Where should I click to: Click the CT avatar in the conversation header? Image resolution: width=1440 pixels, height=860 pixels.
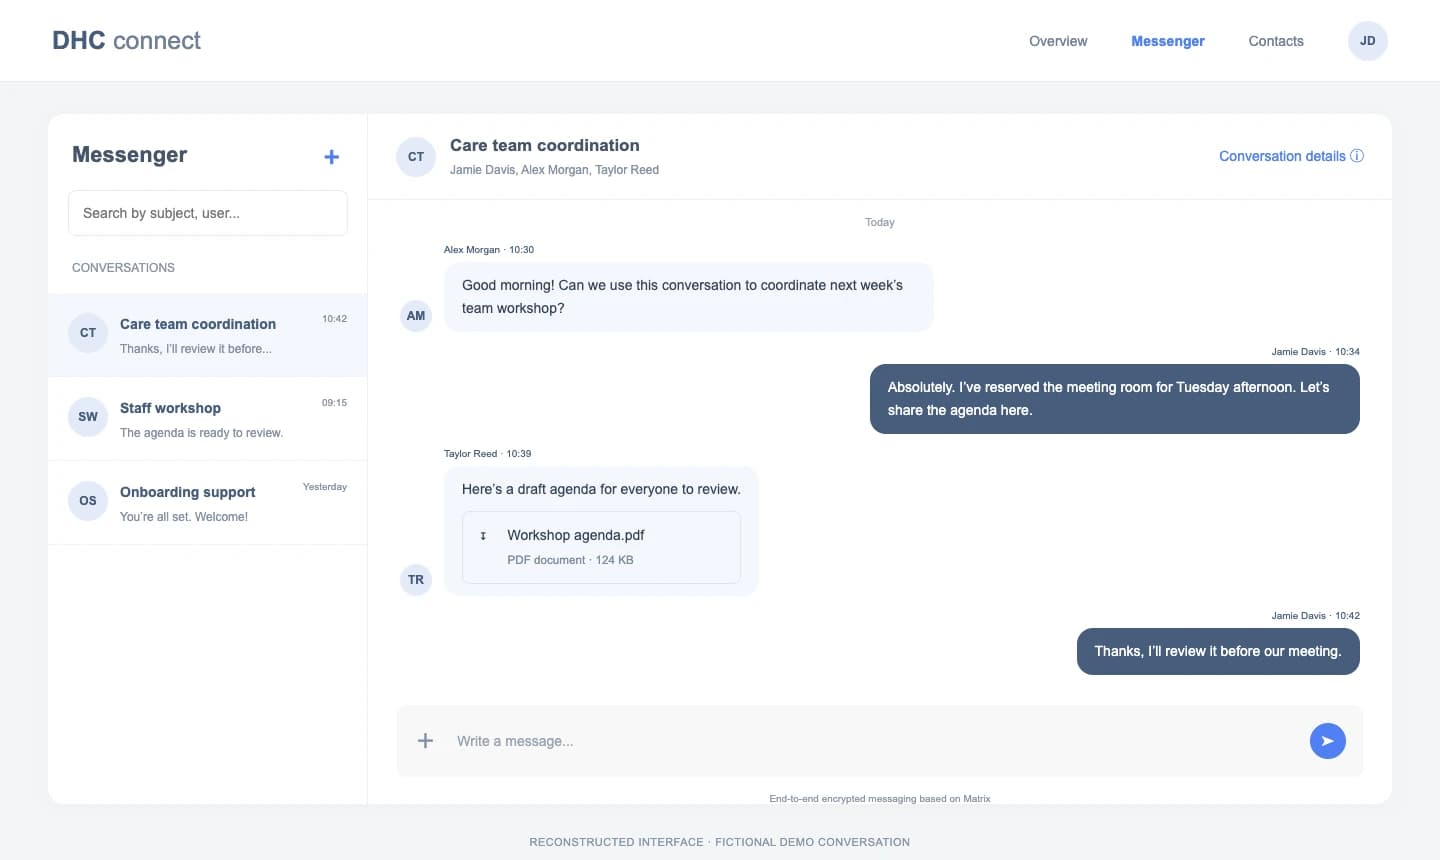click(x=416, y=157)
